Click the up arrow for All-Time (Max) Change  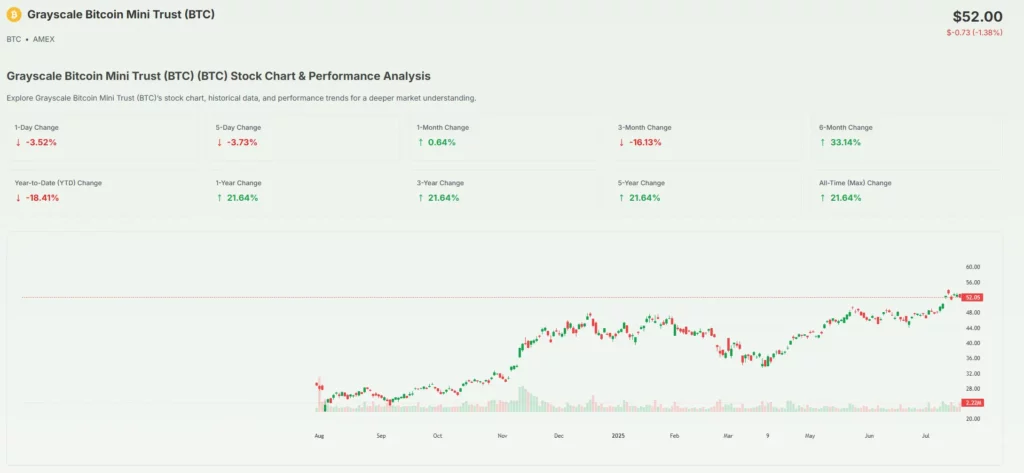824,198
